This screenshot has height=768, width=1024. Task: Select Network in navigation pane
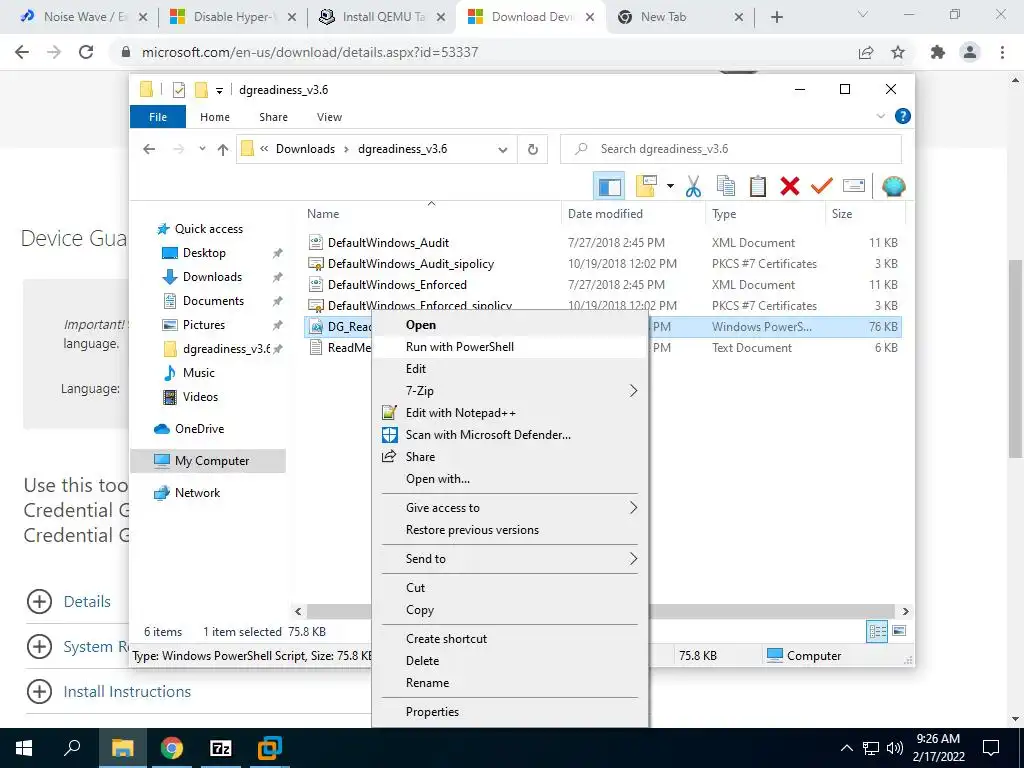[x=197, y=493]
